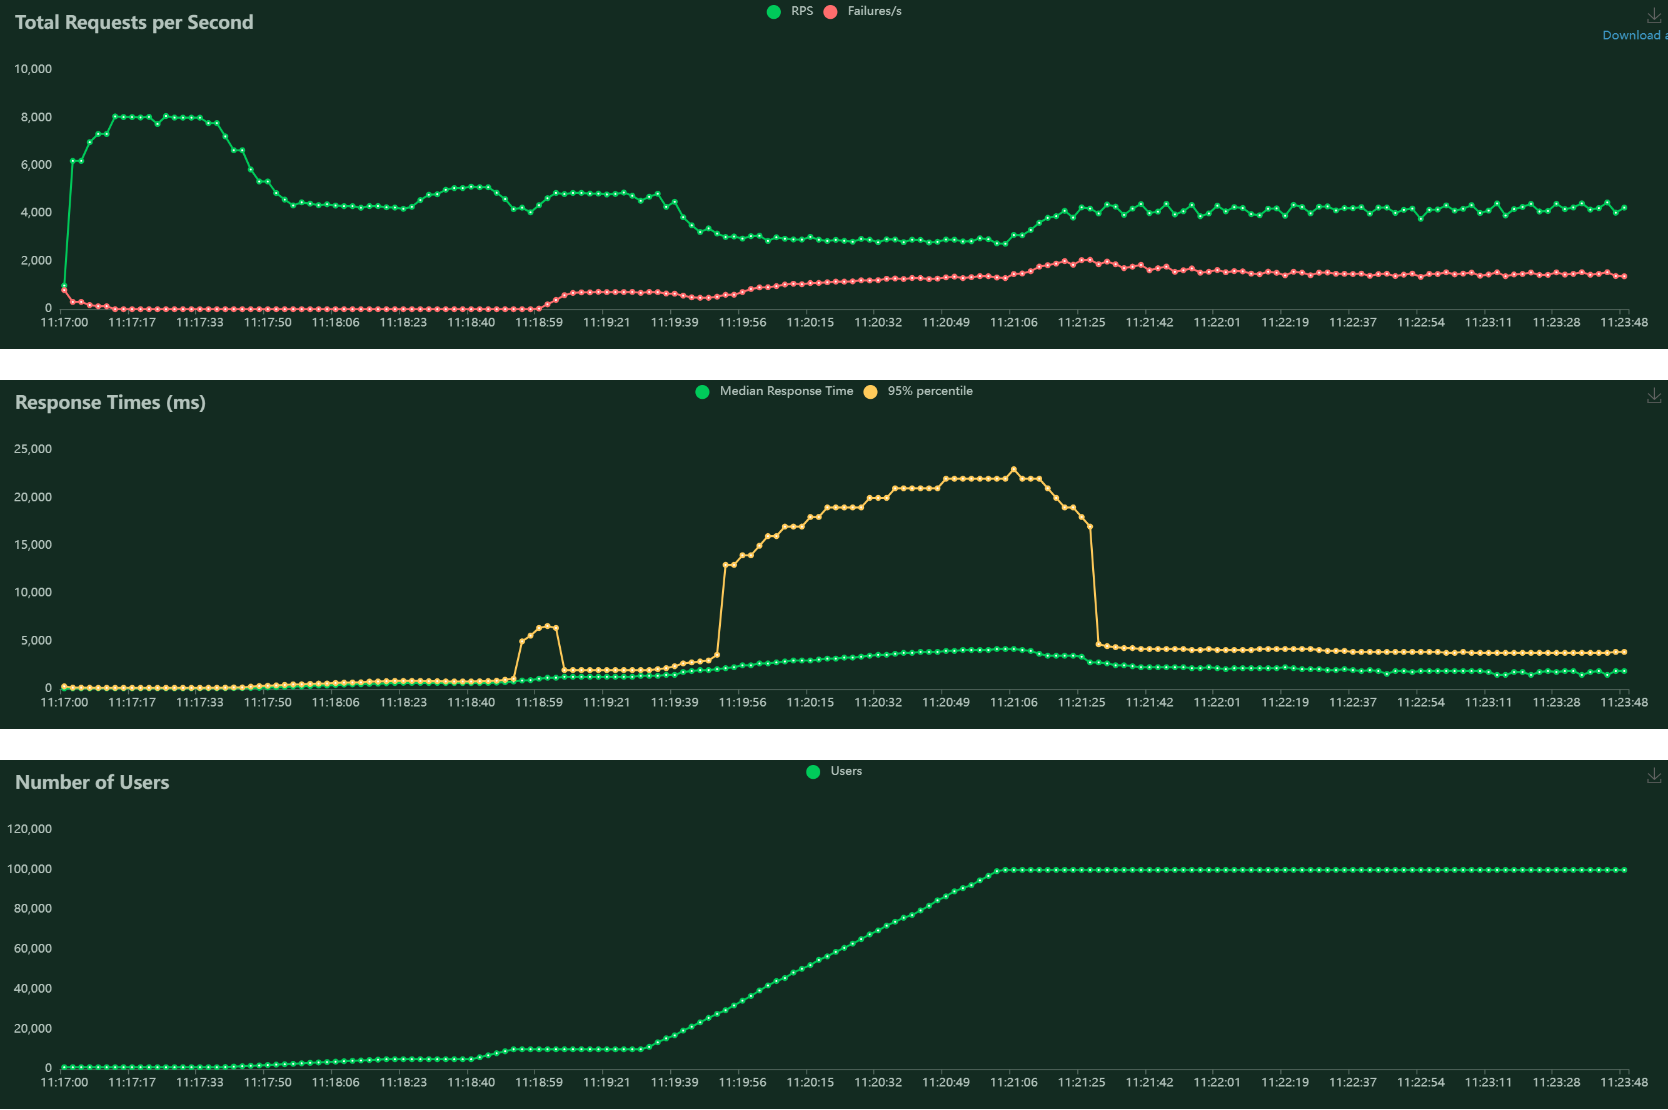Click the download icon on Number of Users chart
Image resolution: width=1668 pixels, height=1110 pixels.
coord(1654,776)
